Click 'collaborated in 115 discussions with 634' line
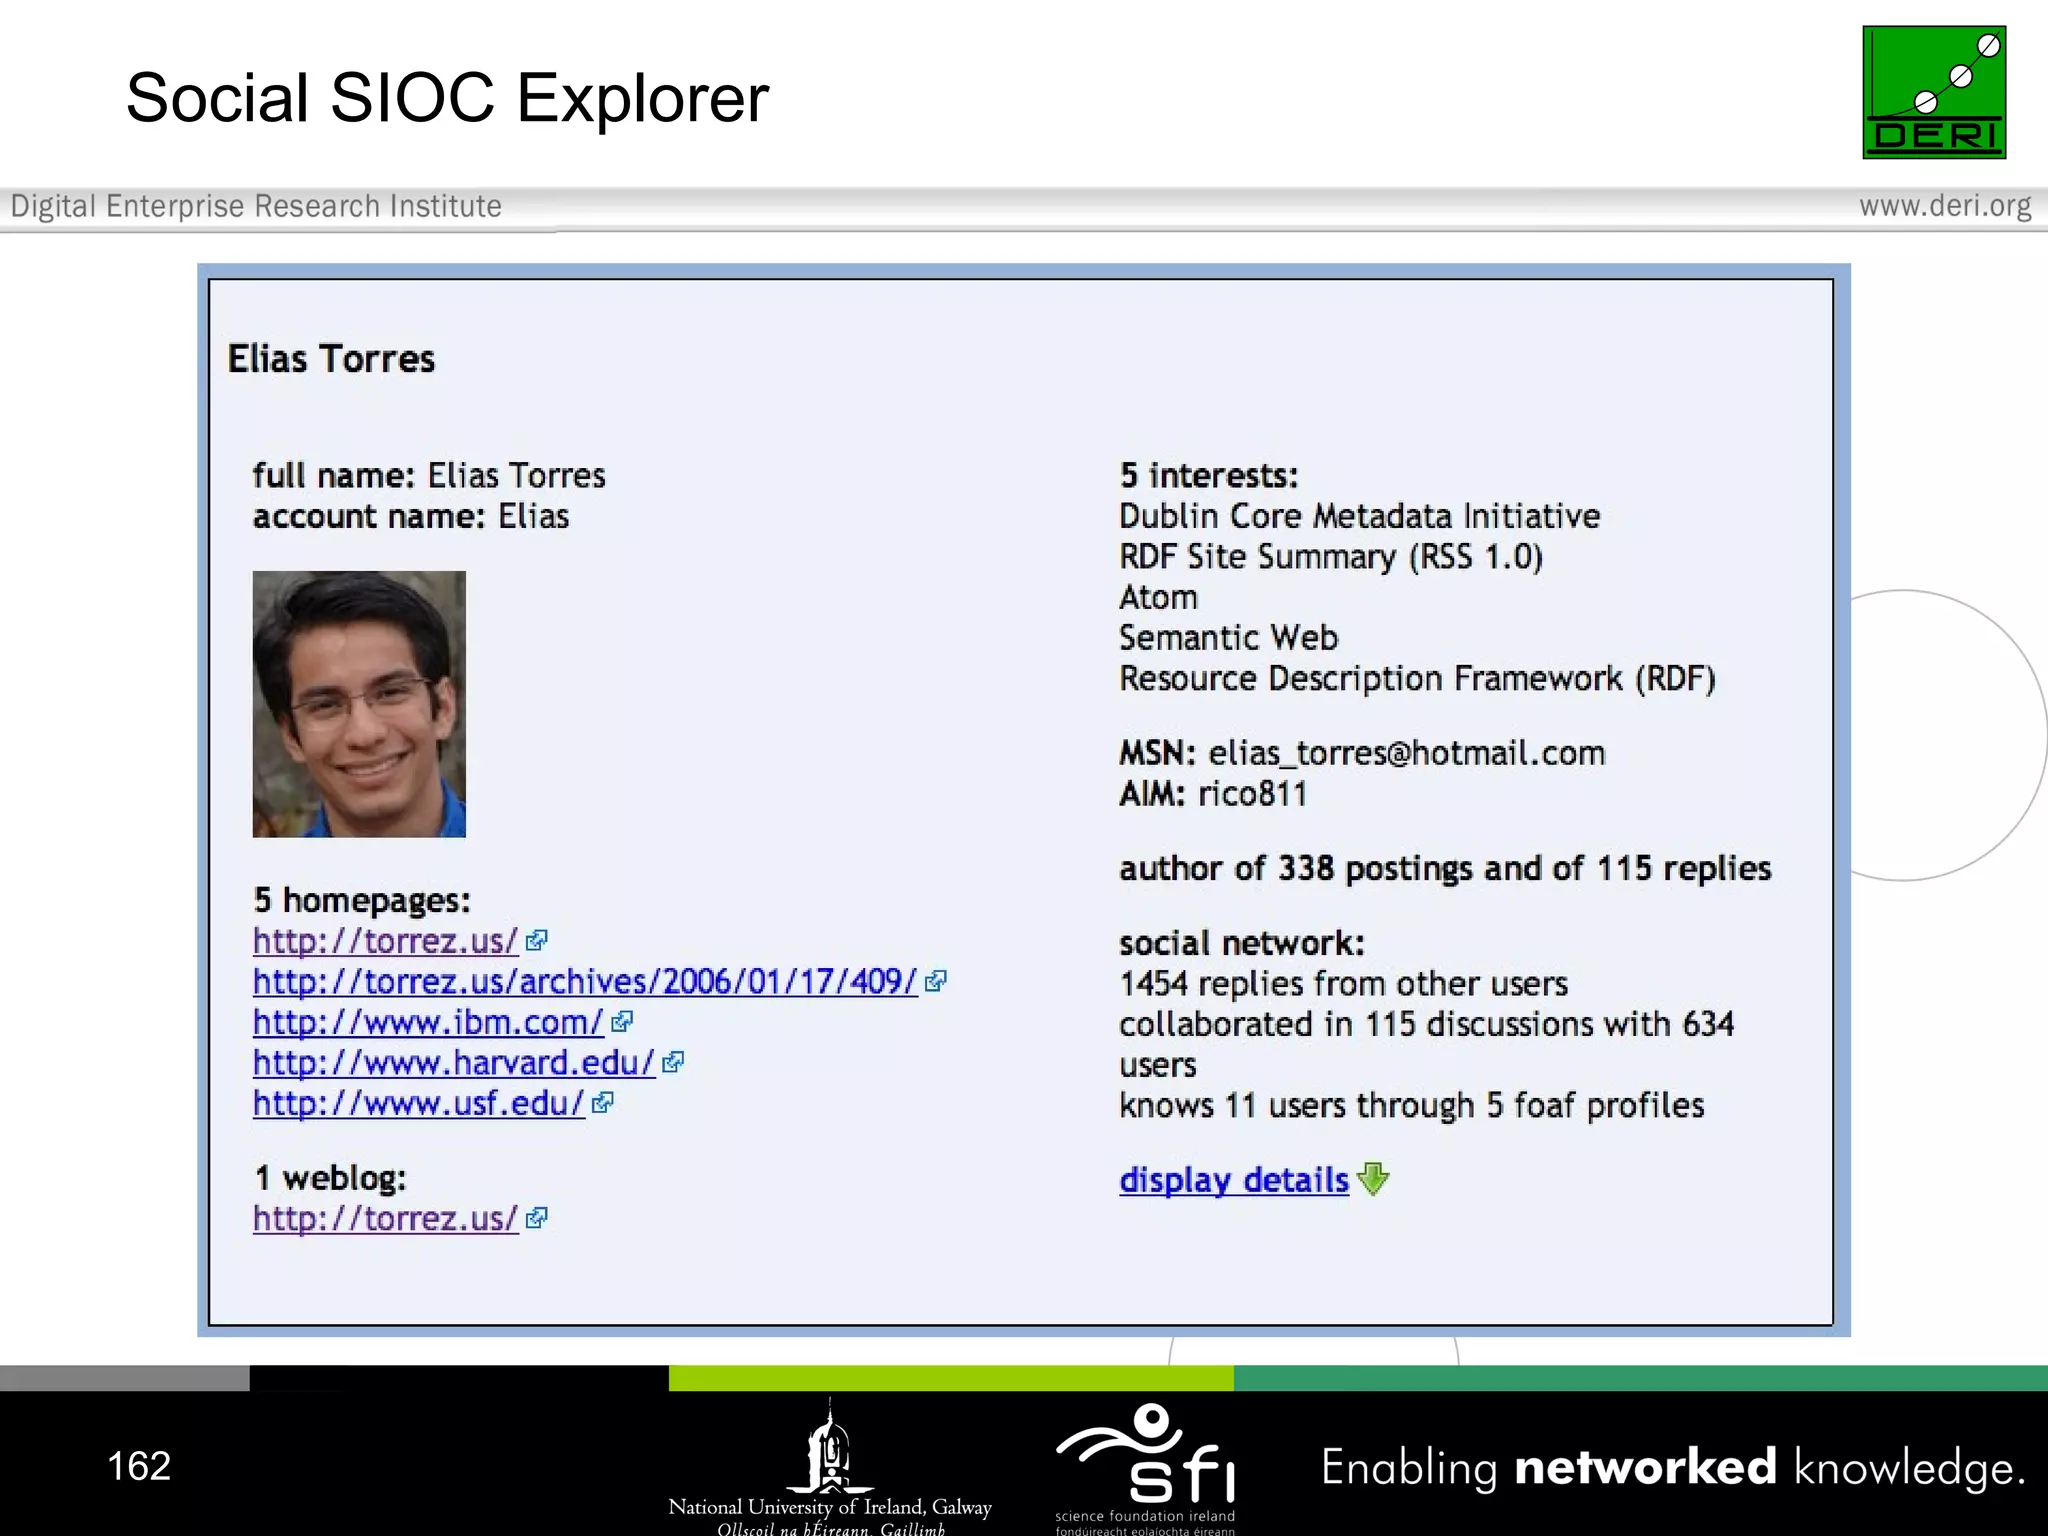 (1426, 1024)
